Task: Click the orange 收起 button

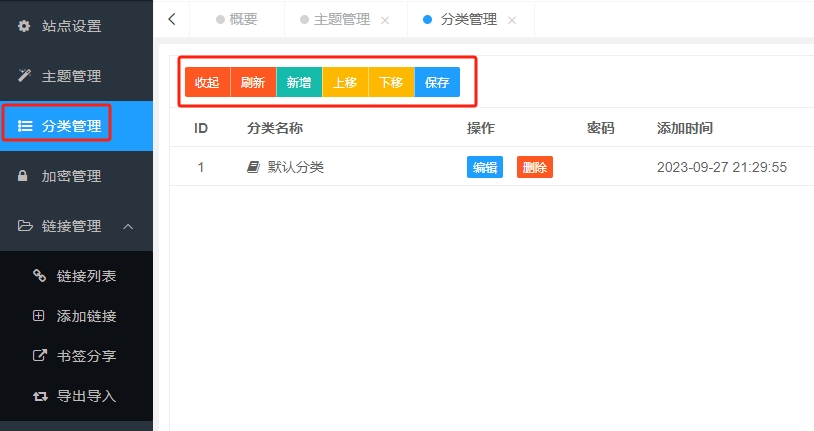Action: pos(208,82)
